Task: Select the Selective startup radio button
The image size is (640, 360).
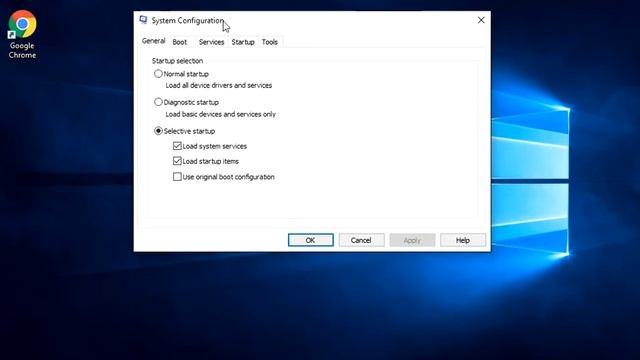Action: pyautogui.click(x=158, y=131)
